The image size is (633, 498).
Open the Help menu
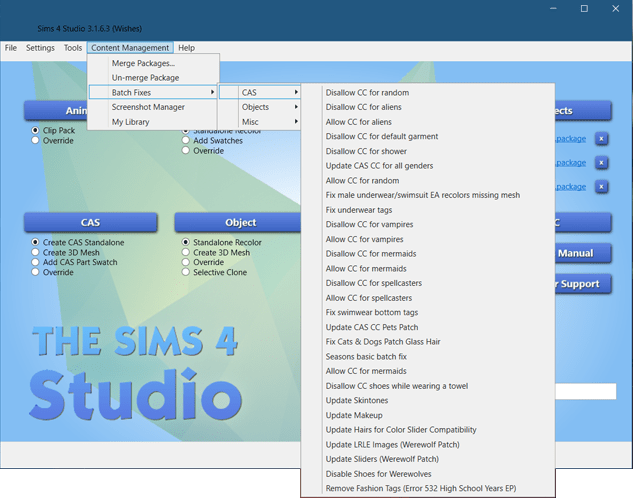click(x=187, y=48)
